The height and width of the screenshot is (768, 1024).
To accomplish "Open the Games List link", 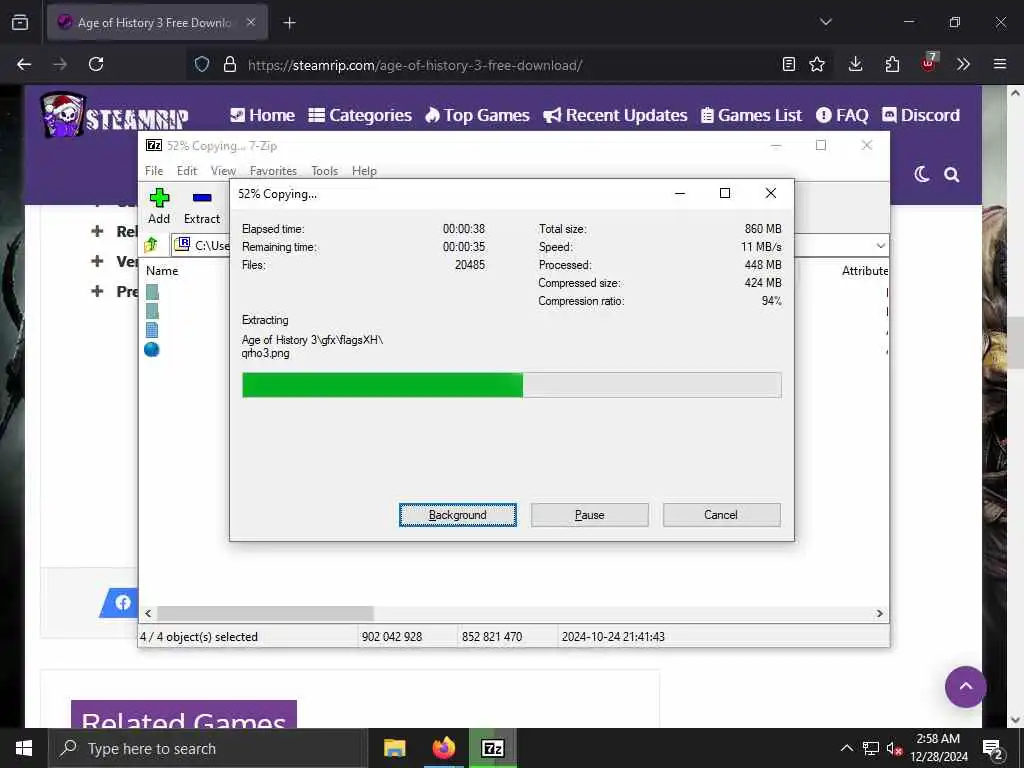I will tap(751, 115).
